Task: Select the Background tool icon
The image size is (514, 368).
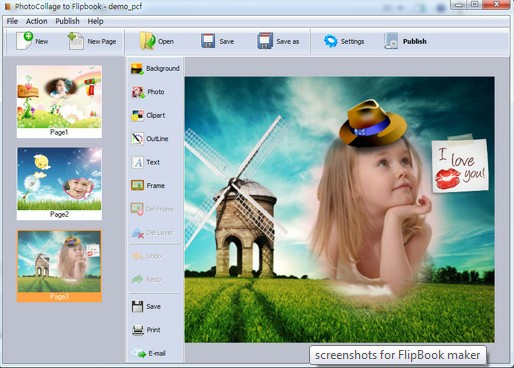Action: coord(137,68)
